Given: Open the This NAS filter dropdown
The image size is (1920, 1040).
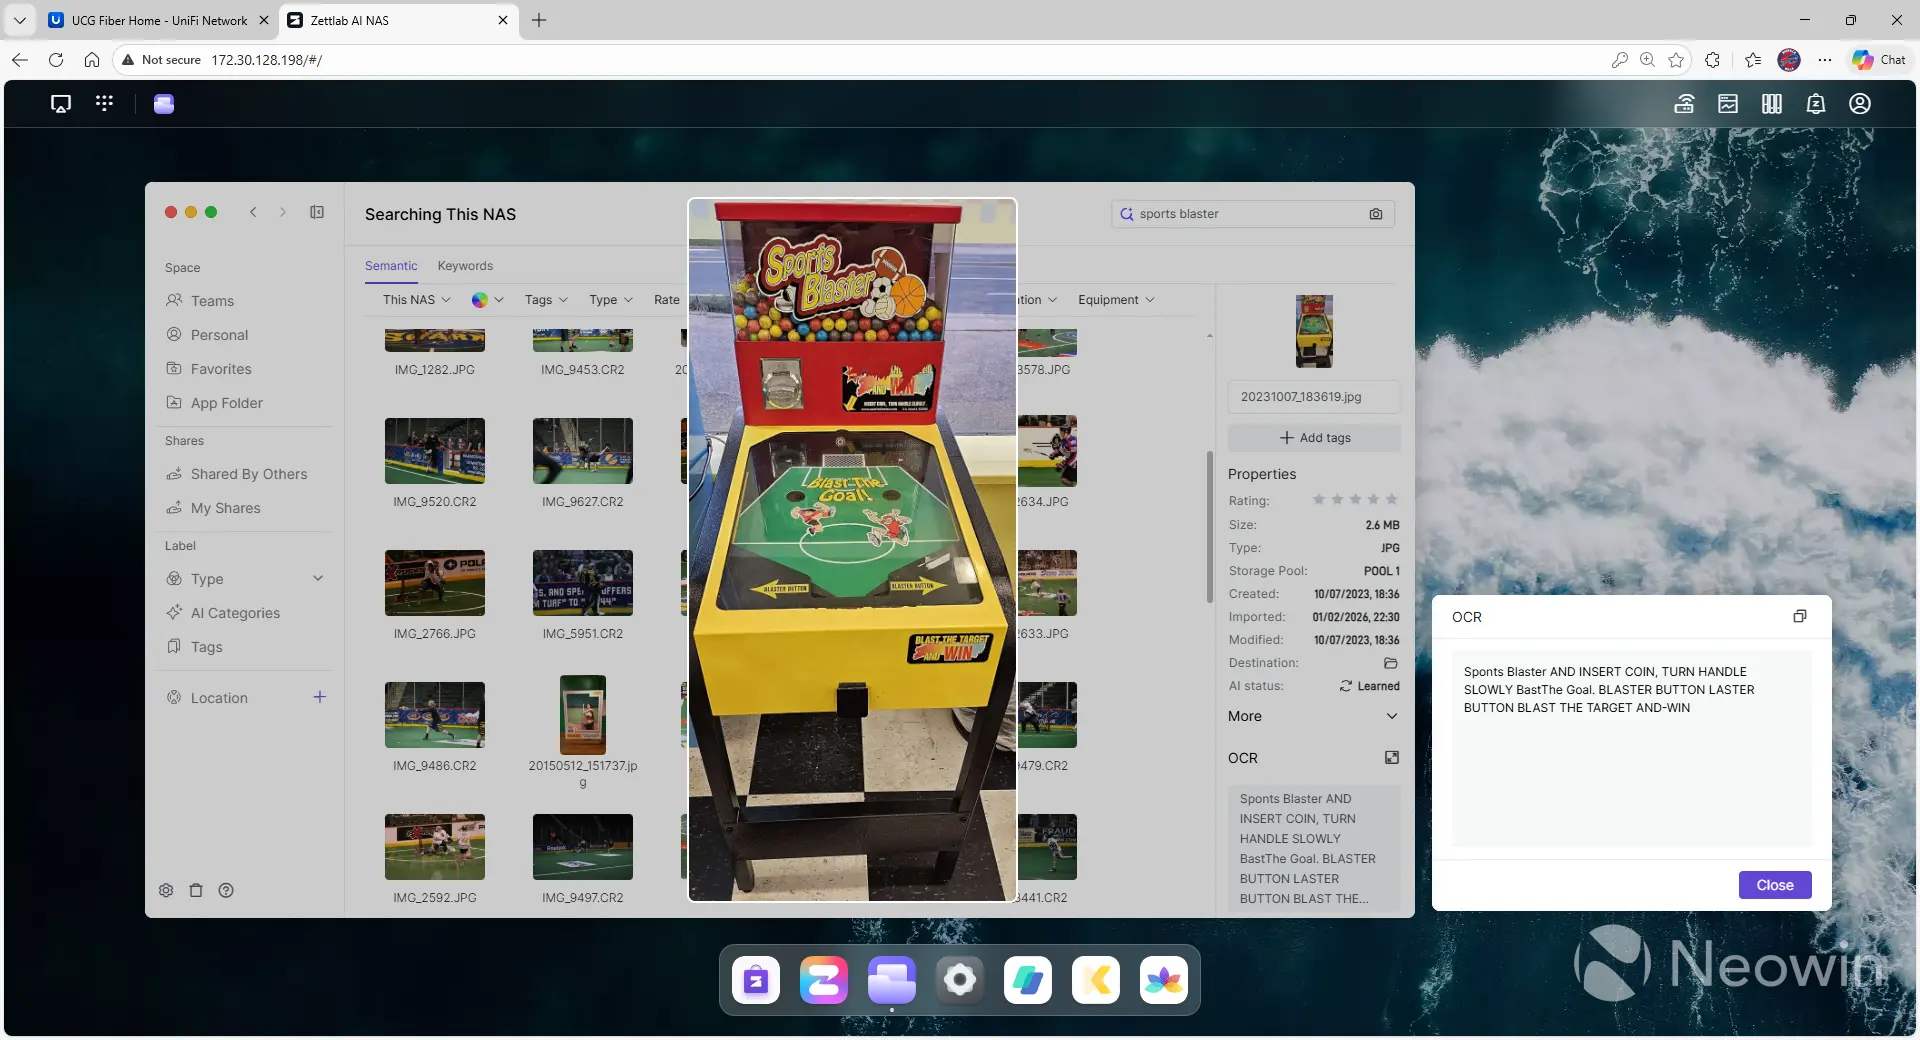Looking at the screenshot, I should pos(416,300).
